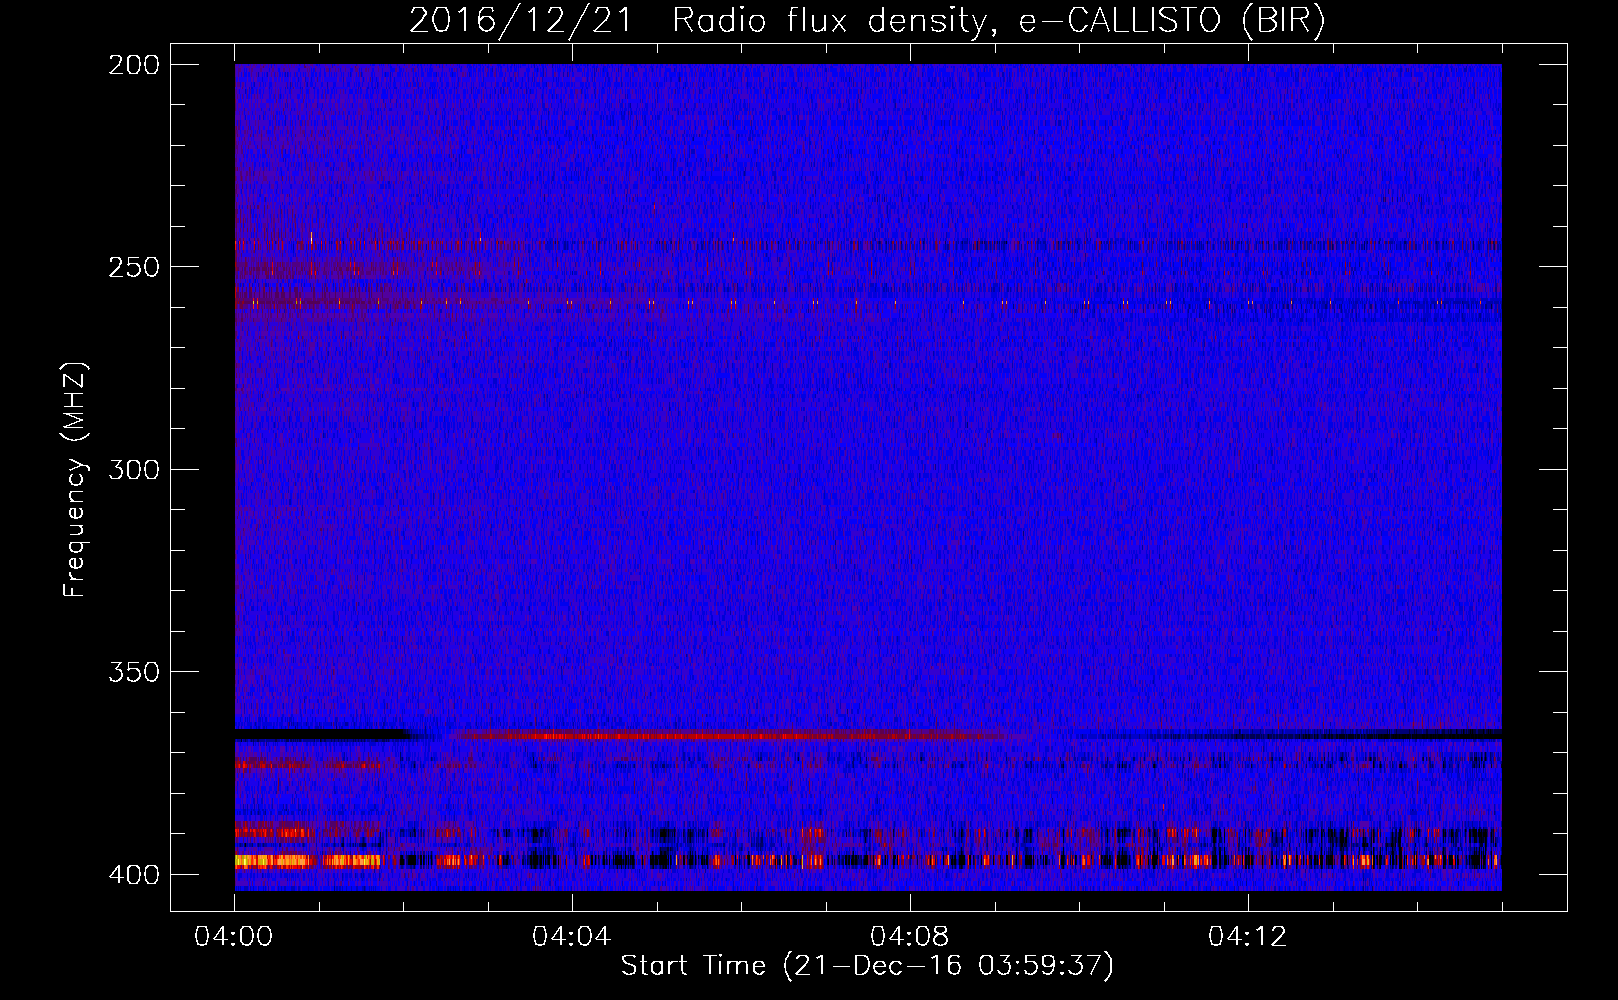The image size is (1618, 1000).
Task: Click the 250 frequency tick label
Action: 133,267
